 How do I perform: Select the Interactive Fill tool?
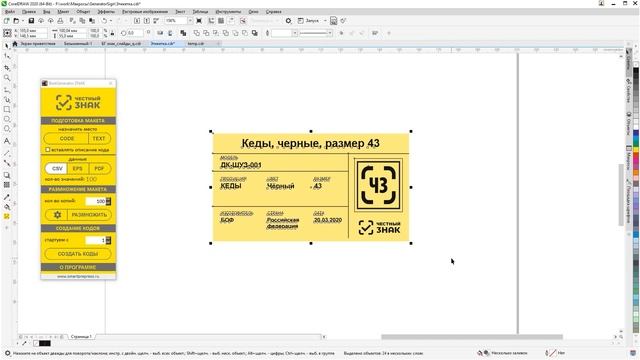pyautogui.click(x=7, y=207)
